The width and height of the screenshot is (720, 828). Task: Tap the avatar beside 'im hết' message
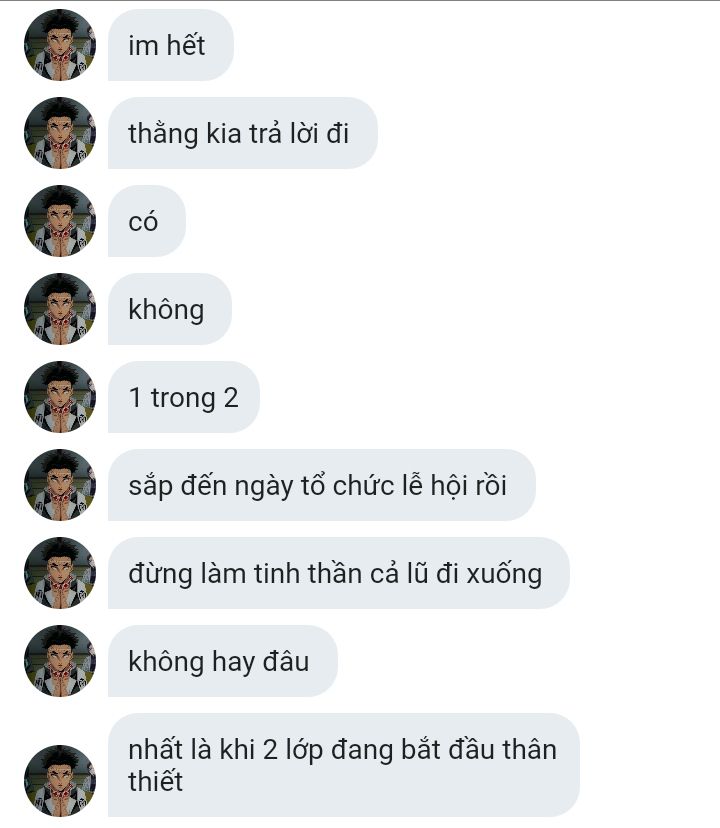click(x=60, y=45)
